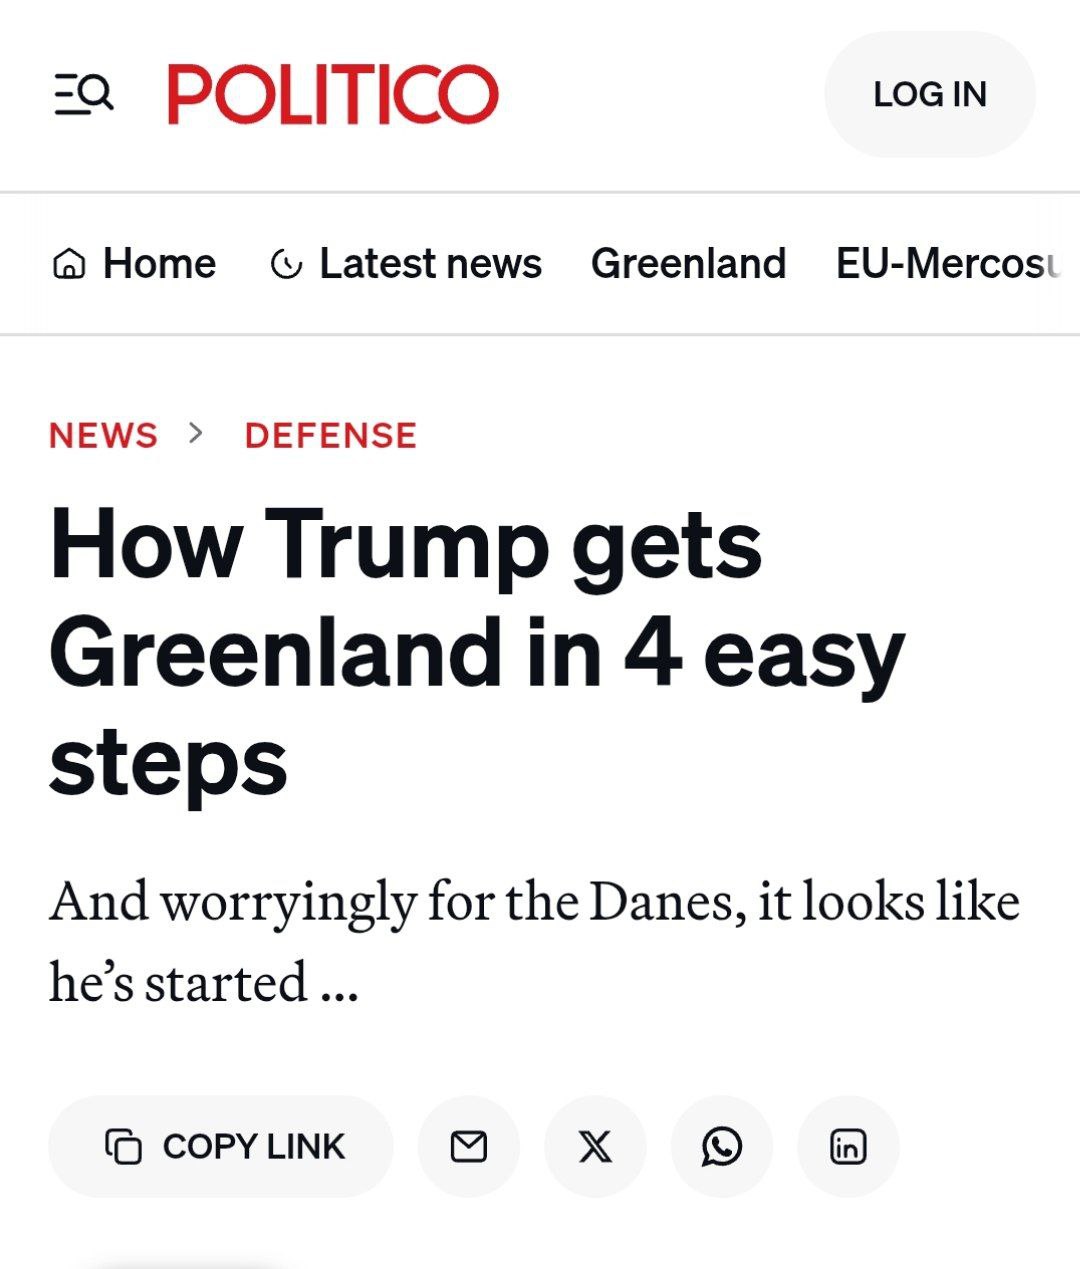Click the clock icon beside Latest news
This screenshot has height=1269, width=1080.
coord(286,265)
